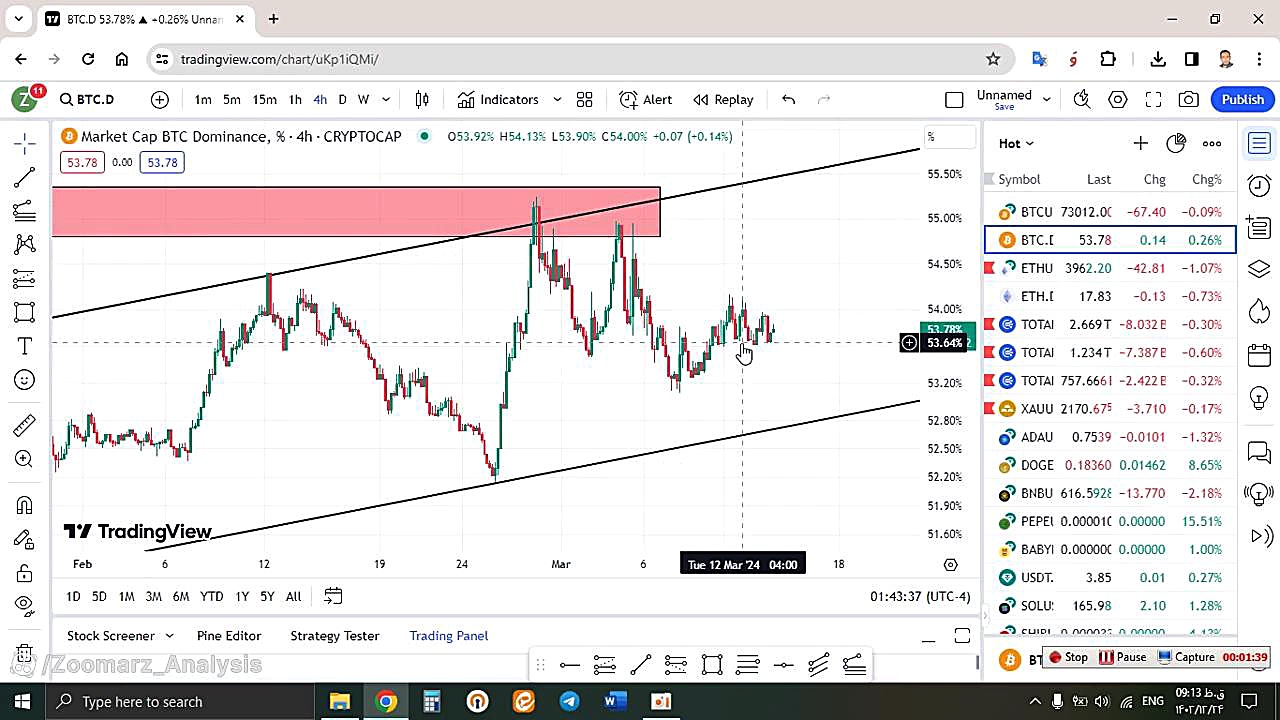The image size is (1280, 720).
Task: Create an Alert
Action: coord(646,99)
